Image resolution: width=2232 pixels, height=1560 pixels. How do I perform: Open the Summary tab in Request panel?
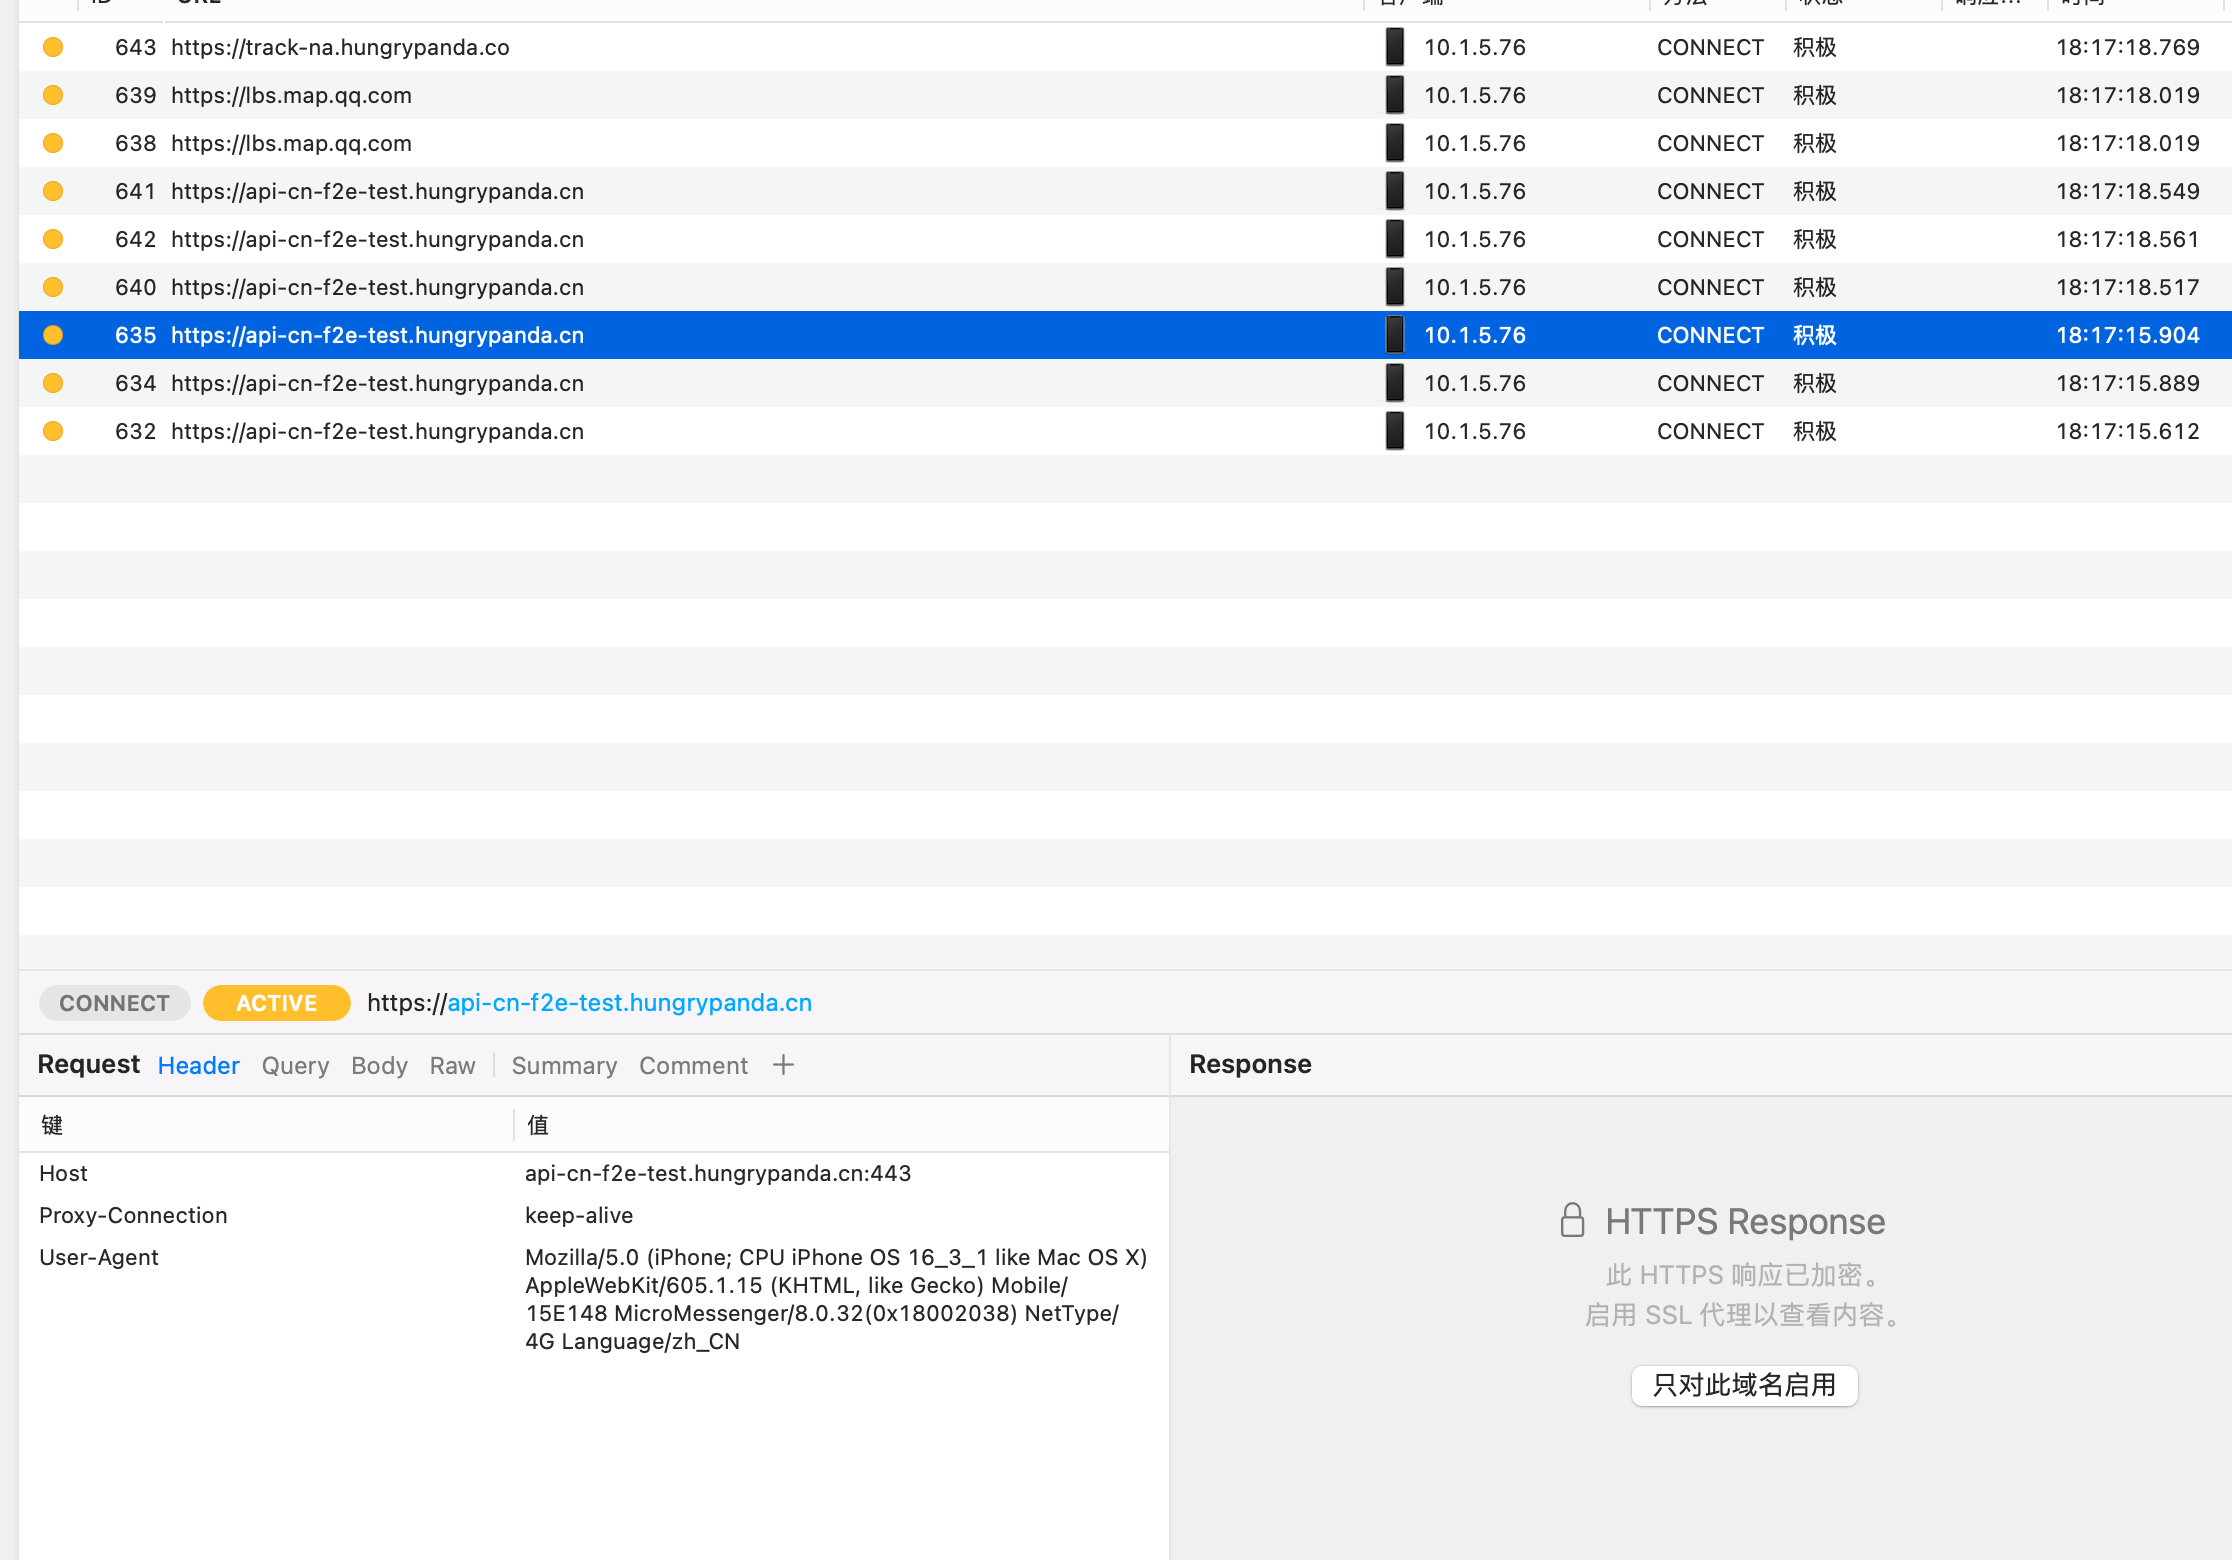pos(563,1065)
